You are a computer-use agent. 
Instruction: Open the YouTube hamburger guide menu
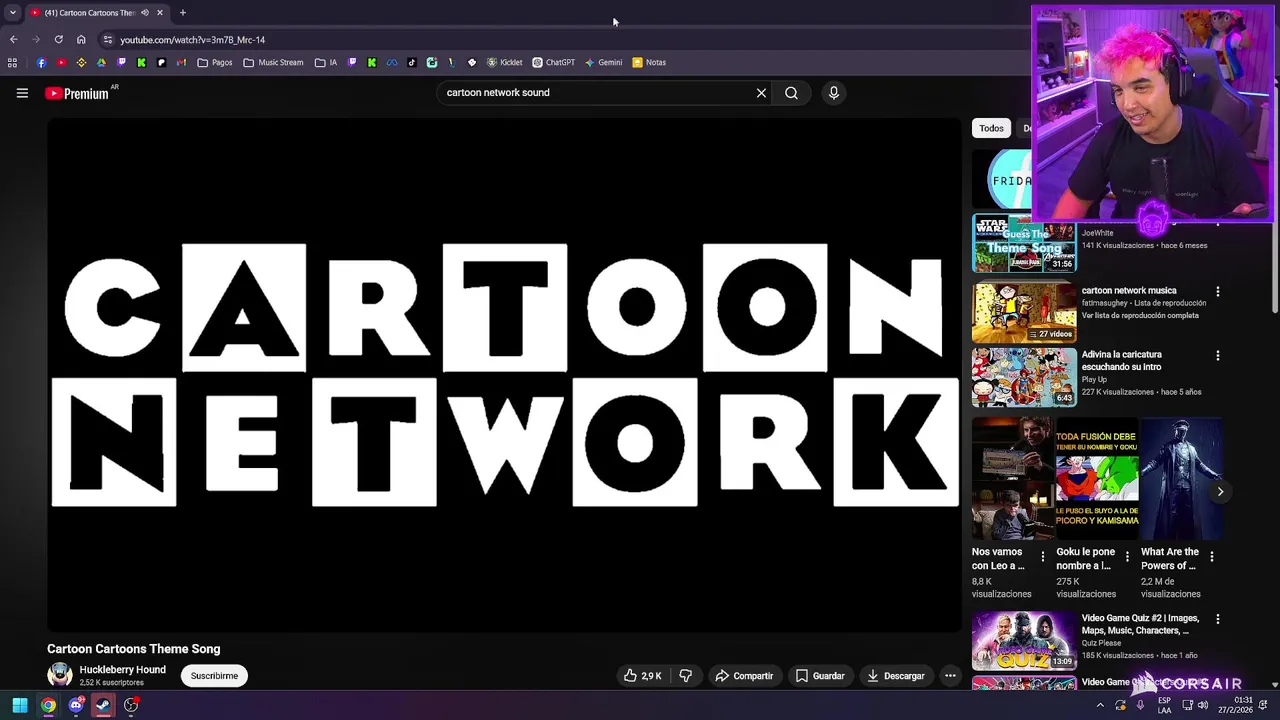click(22, 93)
